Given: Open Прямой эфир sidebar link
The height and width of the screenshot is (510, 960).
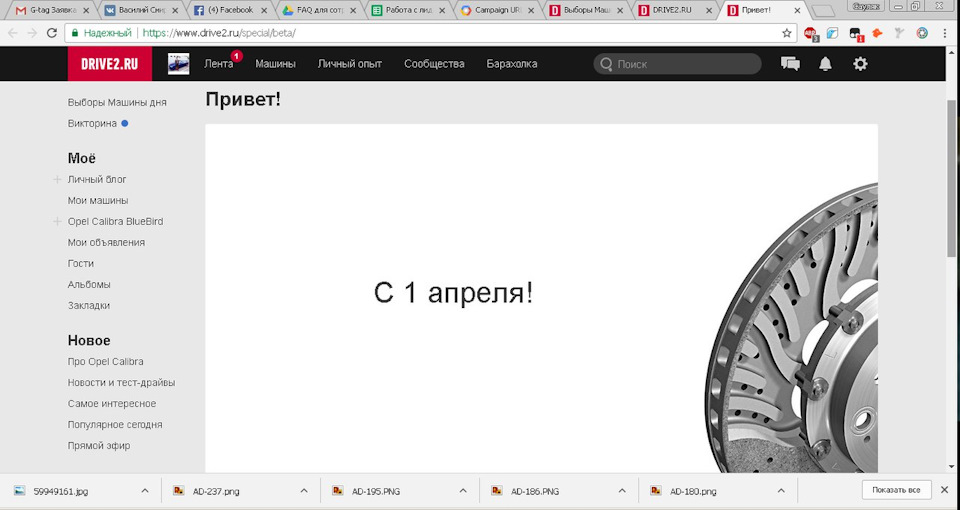Looking at the screenshot, I should pyautogui.click(x=99, y=446).
